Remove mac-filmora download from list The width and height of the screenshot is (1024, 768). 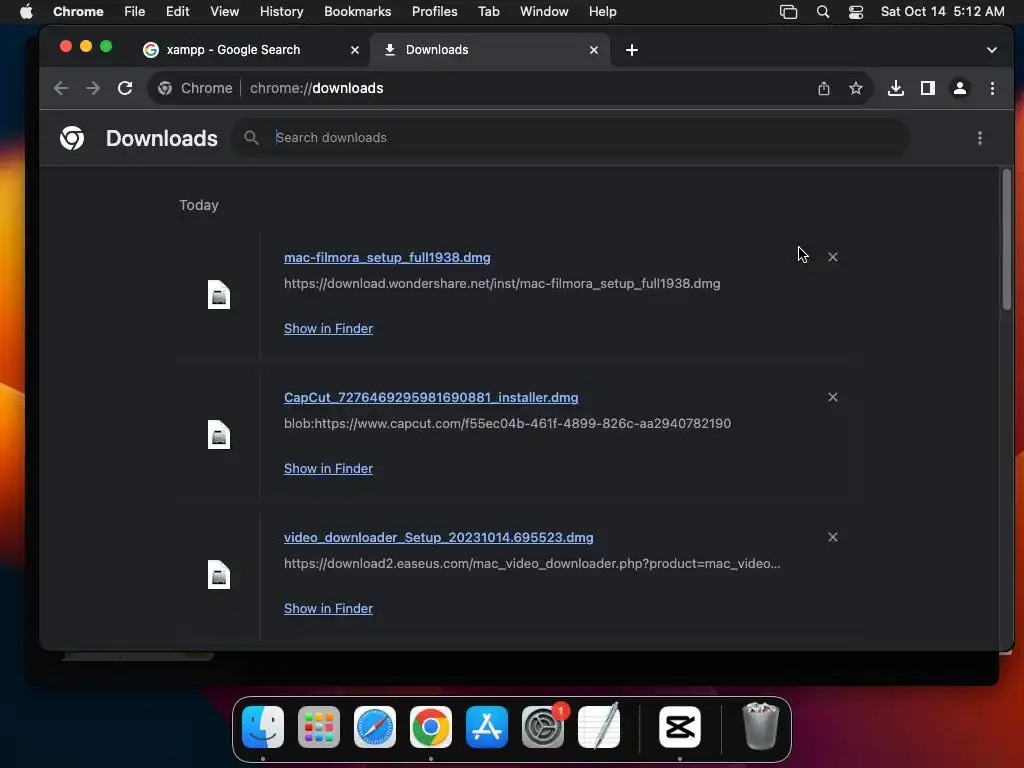[833, 257]
